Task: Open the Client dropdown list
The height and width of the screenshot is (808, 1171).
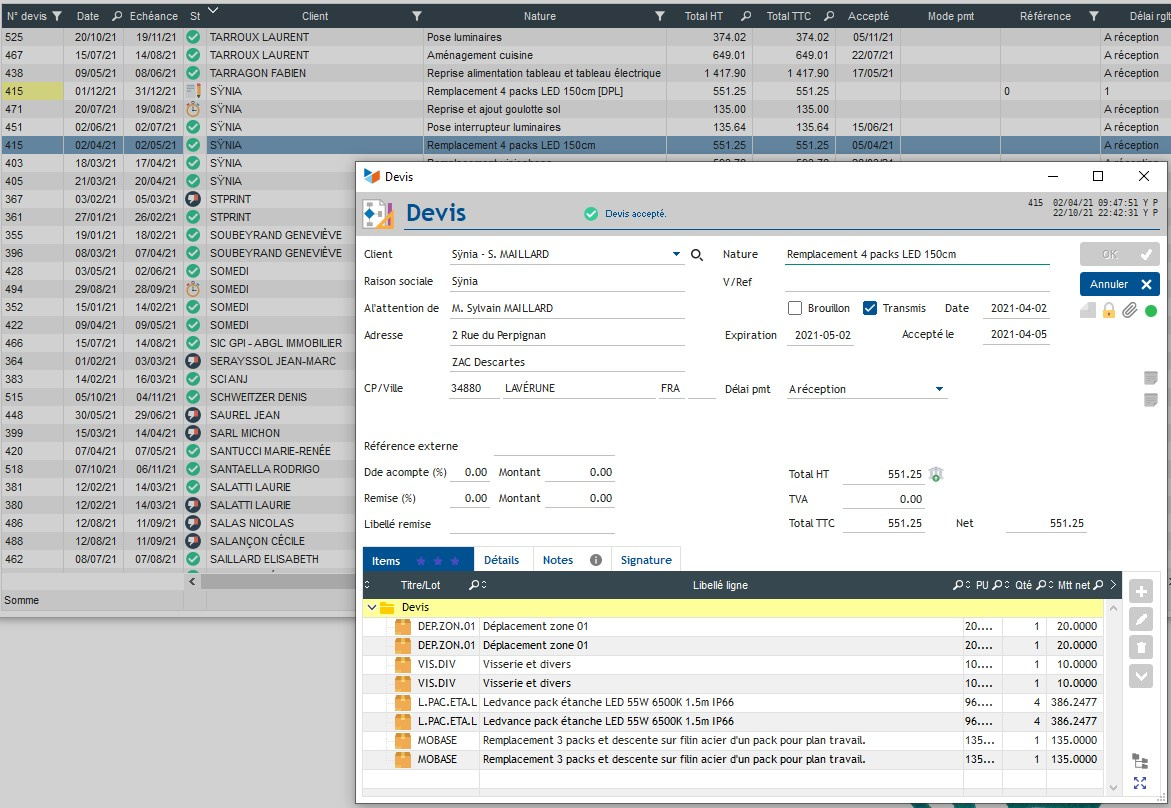Action: pyautogui.click(x=677, y=255)
